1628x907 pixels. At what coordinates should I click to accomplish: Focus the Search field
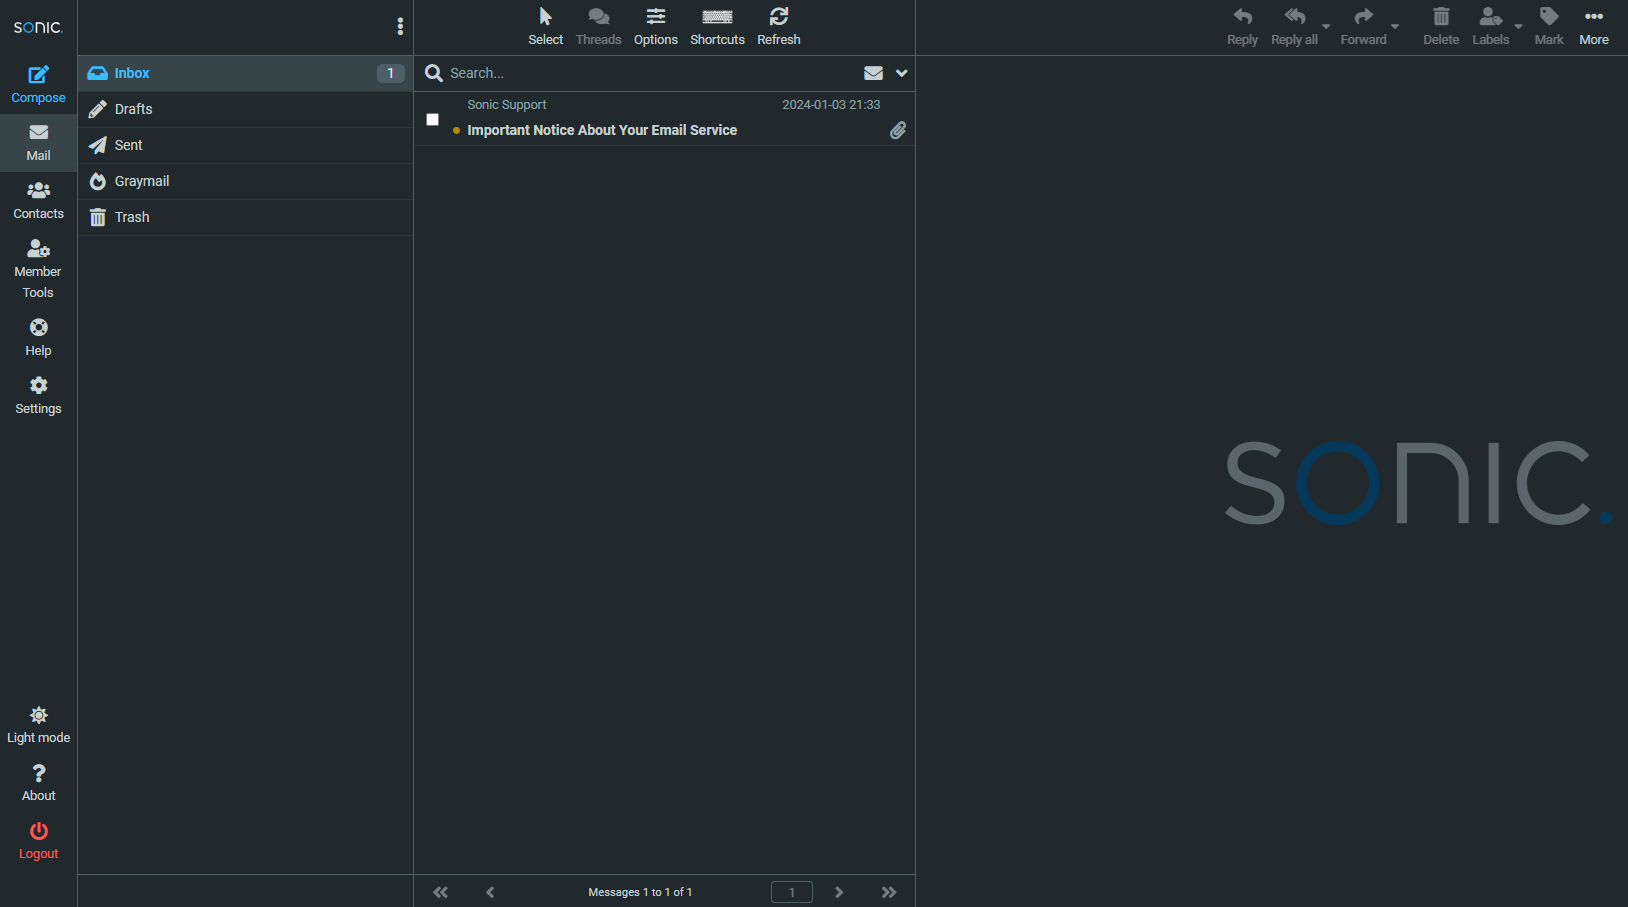click(x=650, y=73)
